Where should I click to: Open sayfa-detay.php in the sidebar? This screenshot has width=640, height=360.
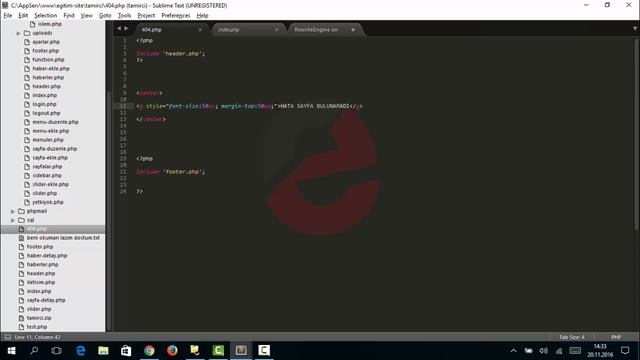(x=46, y=300)
